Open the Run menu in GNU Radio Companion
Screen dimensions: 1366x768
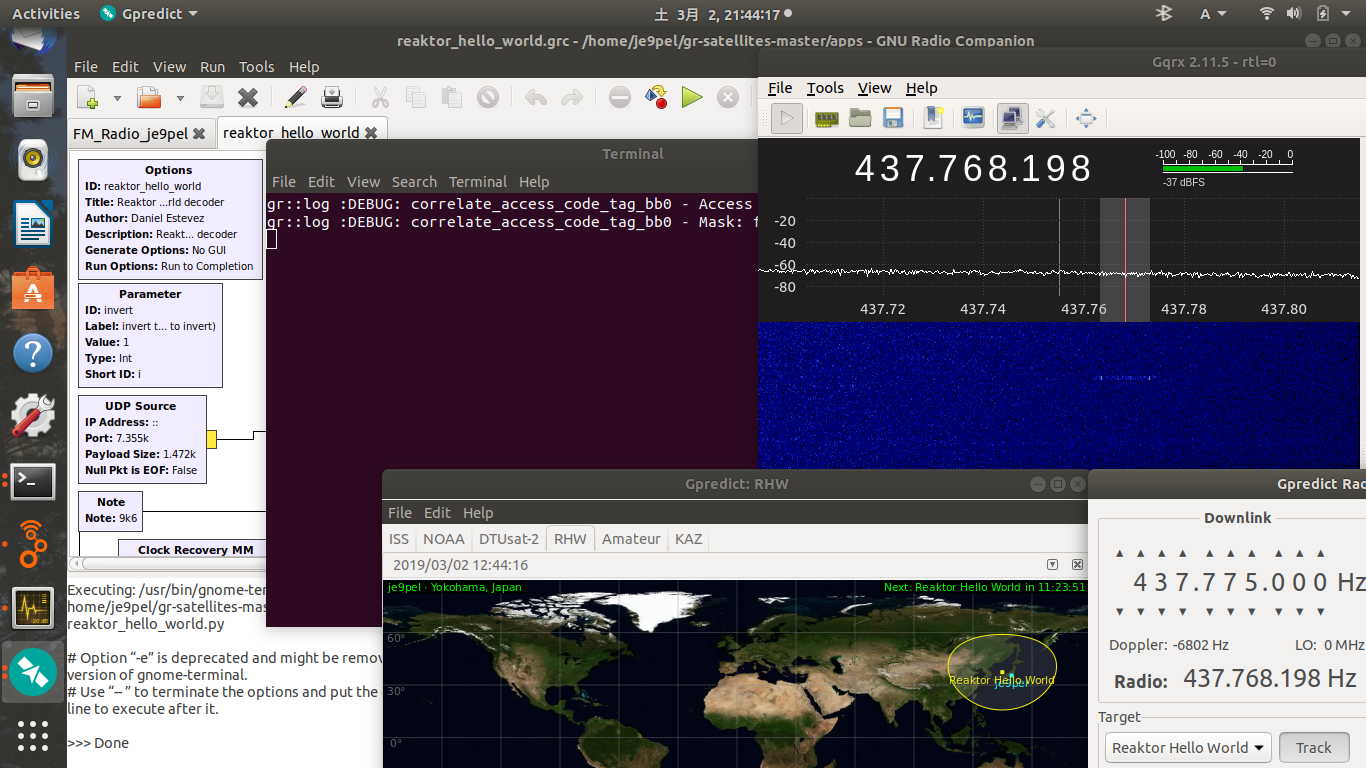click(212, 67)
